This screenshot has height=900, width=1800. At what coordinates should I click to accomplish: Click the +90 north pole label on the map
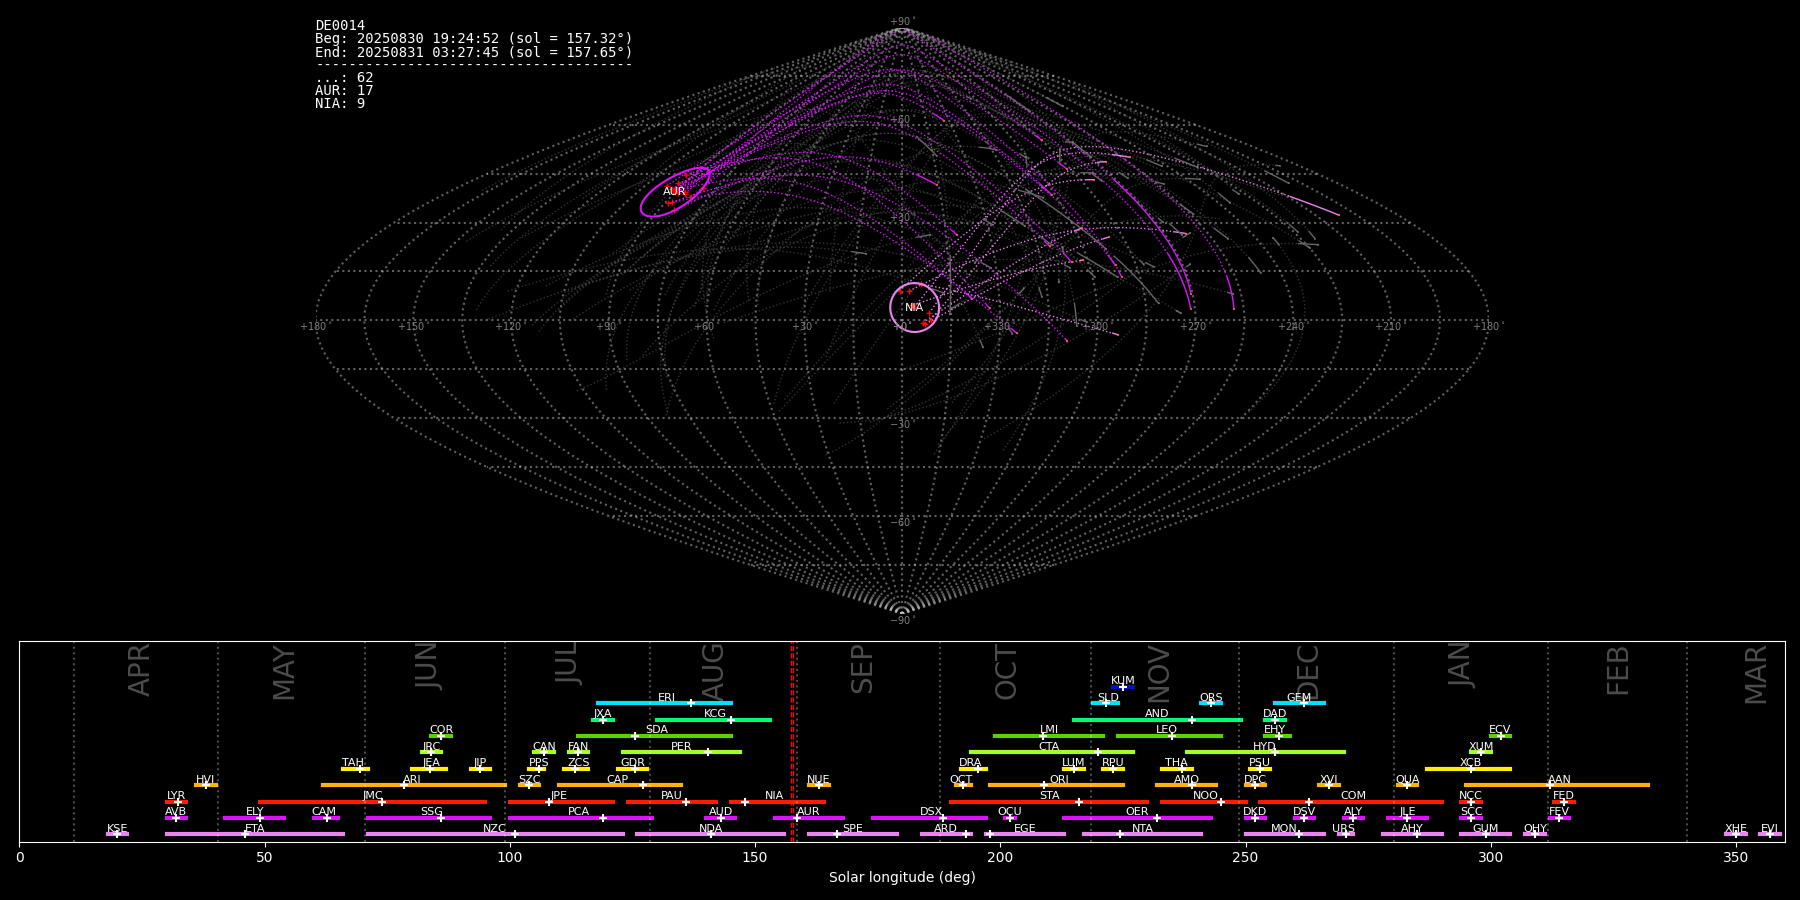[901, 21]
